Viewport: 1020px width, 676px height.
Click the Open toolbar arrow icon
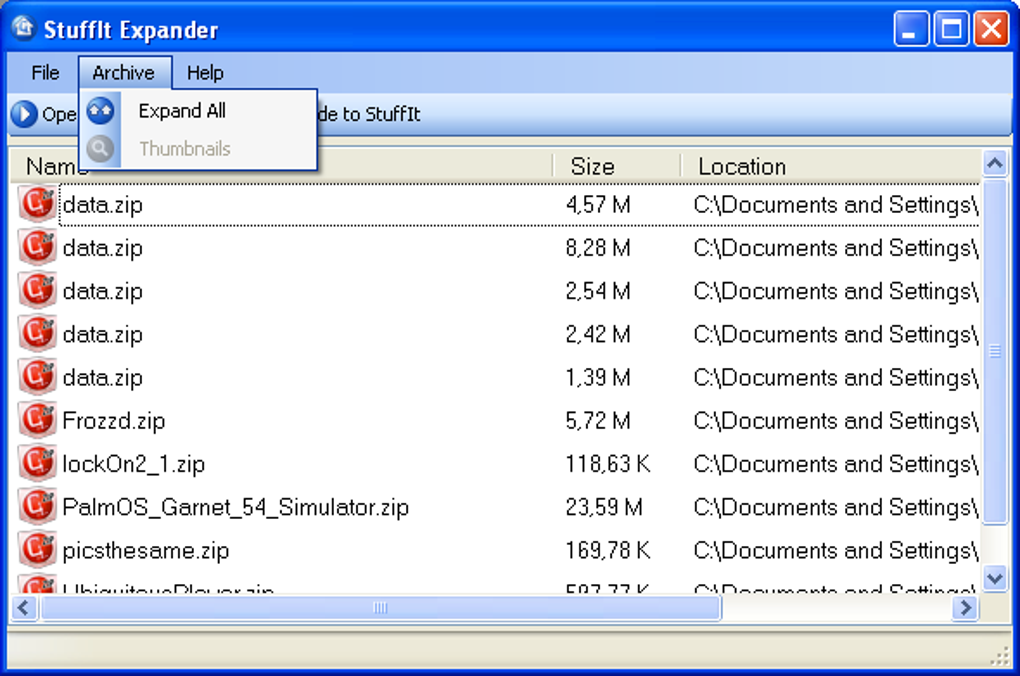[24, 115]
